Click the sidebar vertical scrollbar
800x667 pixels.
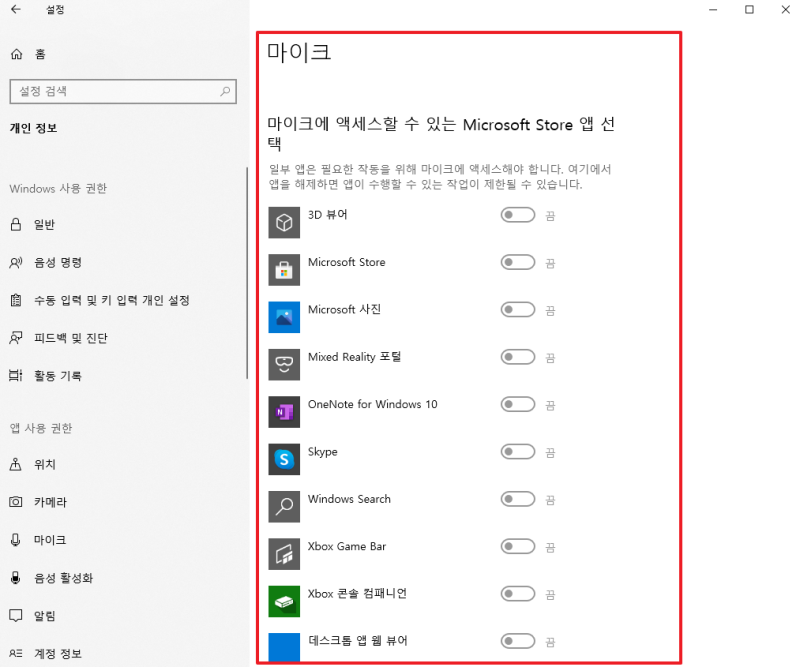[247, 273]
